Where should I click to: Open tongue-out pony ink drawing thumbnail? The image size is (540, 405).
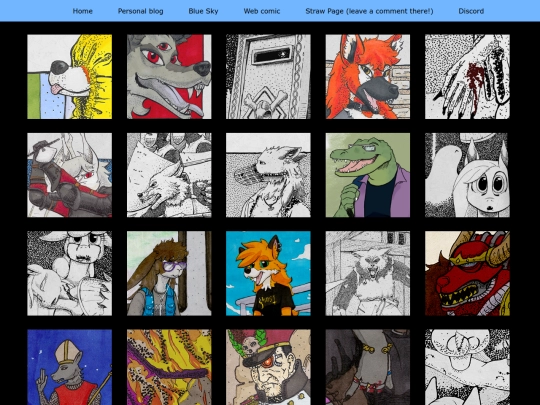tap(467, 367)
